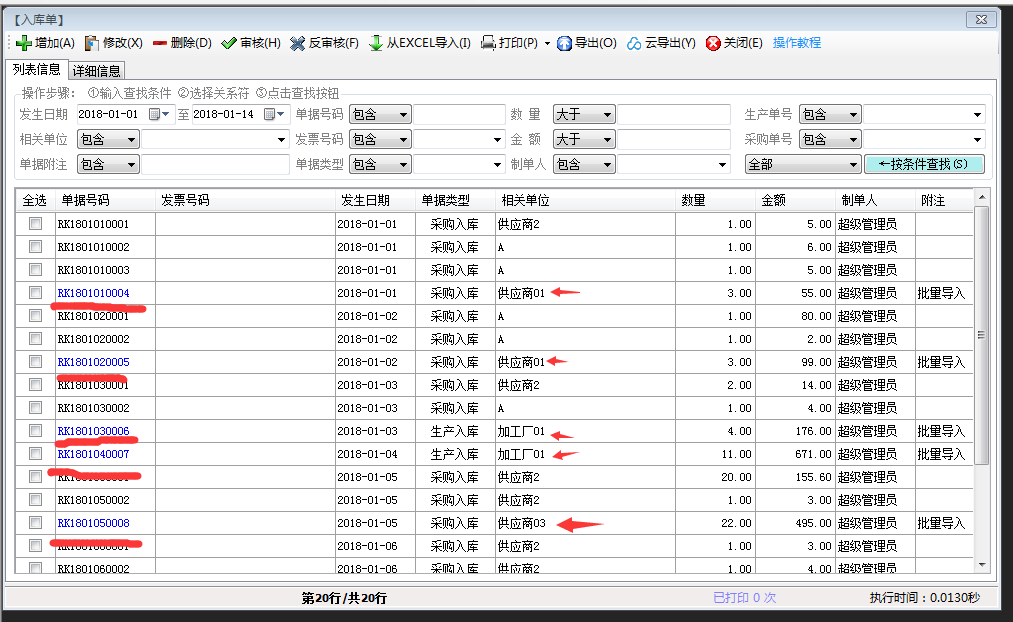Tick the checkbox for RK1801010004

[x=36, y=293]
